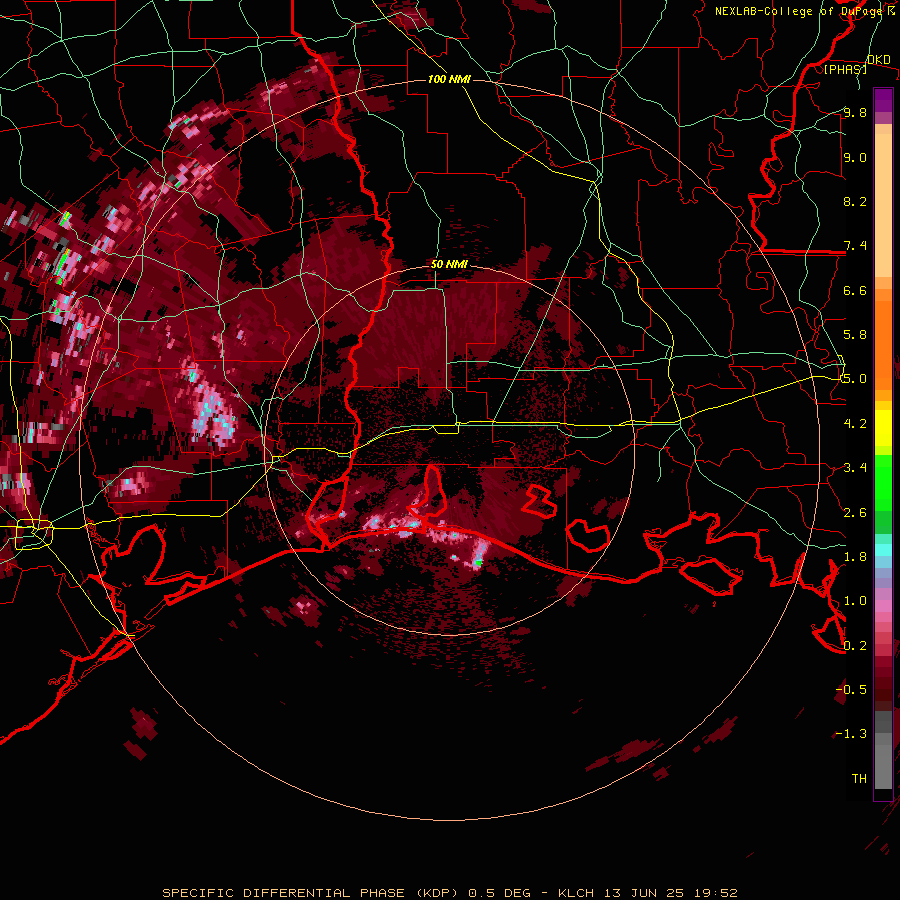Click the 5.0 value on color scale
This screenshot has height=900, width=900.
click(855, 379)
